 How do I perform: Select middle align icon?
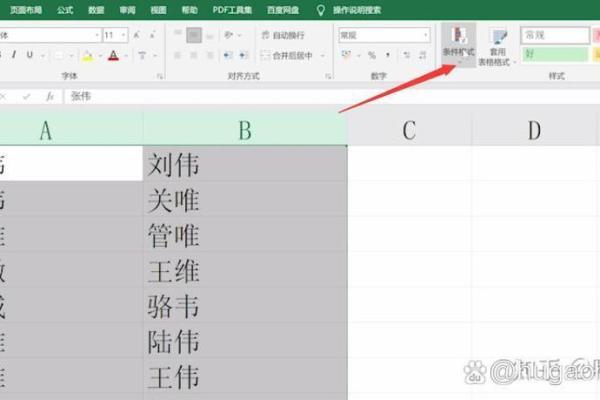194,35
